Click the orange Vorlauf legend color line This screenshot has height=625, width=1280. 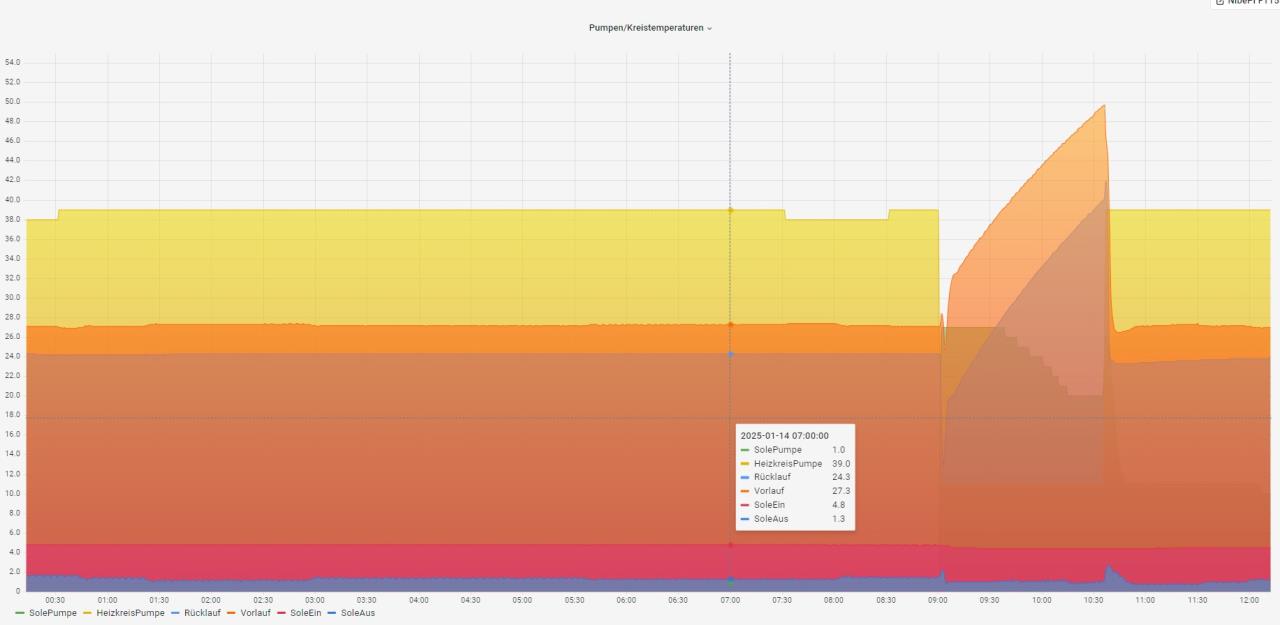point(232,612)
